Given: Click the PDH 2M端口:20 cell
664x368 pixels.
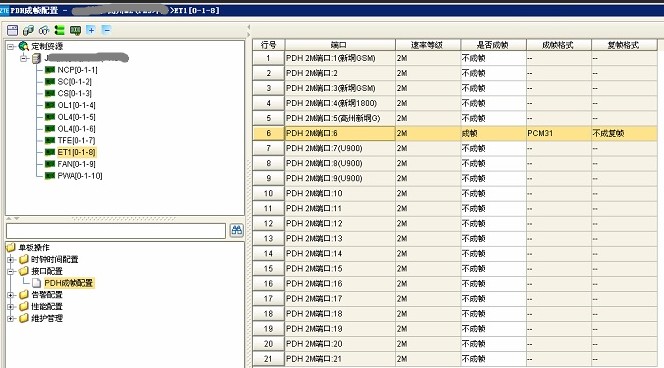Looking at the screenshot, I should 340,344.
